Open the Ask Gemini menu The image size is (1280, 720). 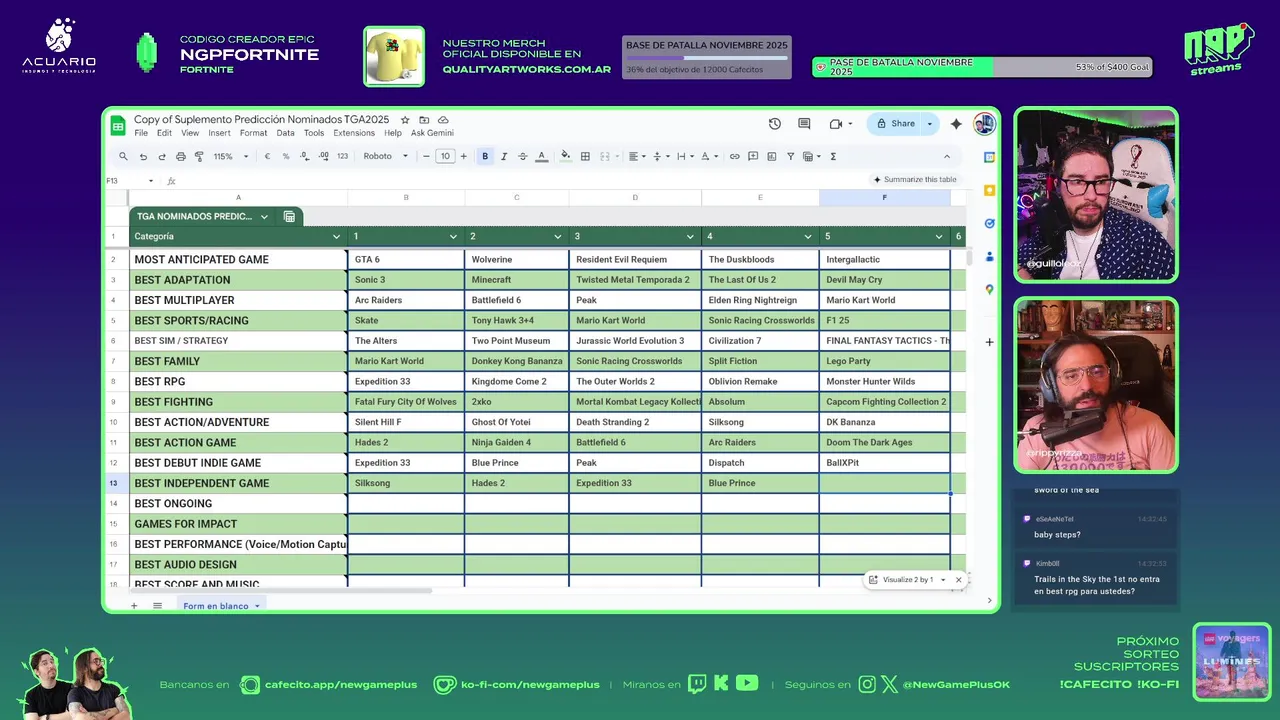432,133
